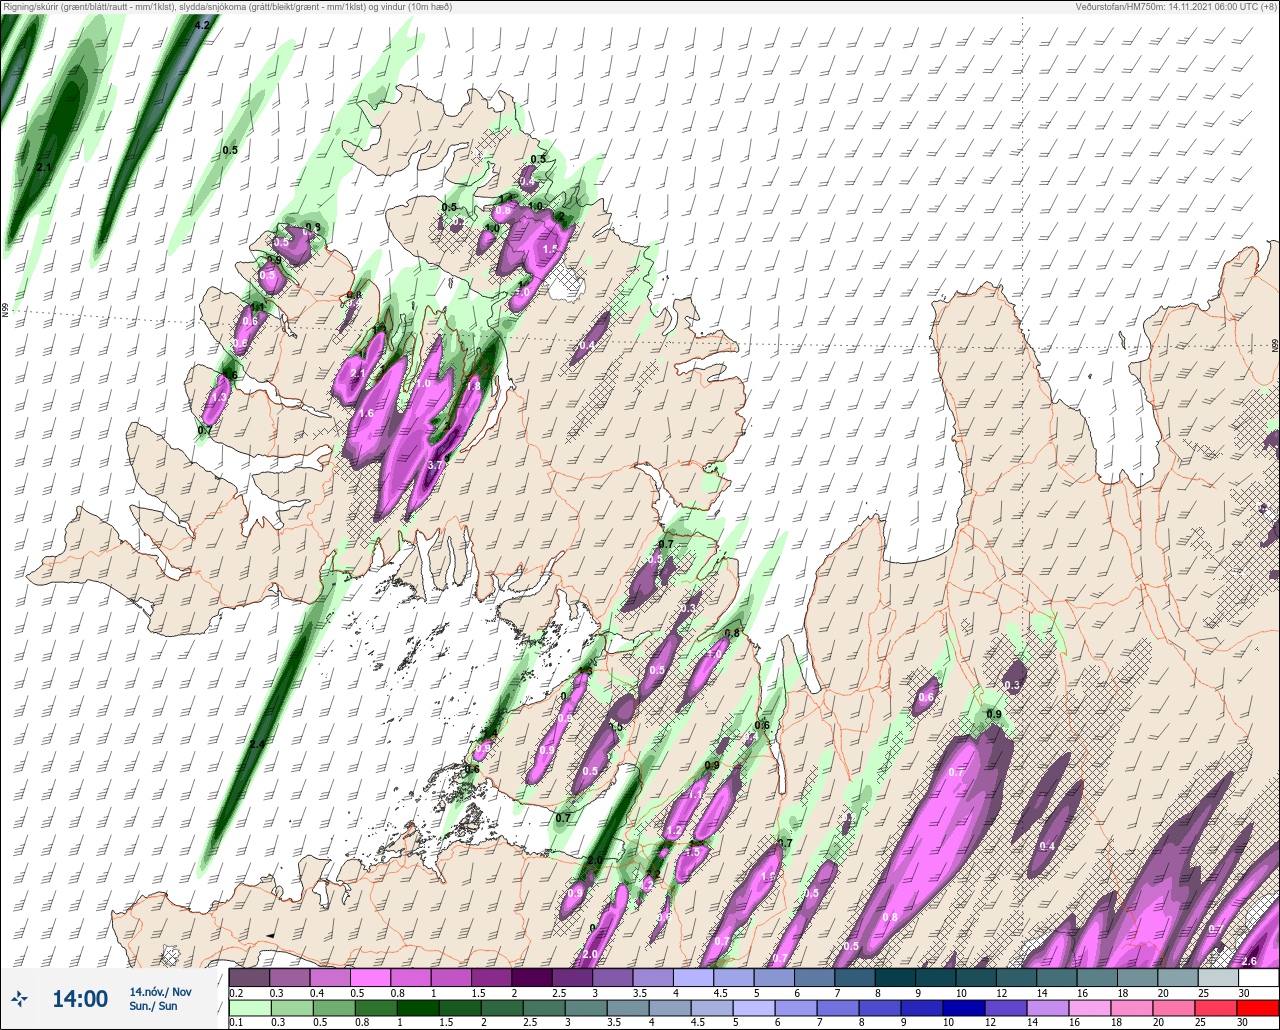Click the 'Sun./ Sun' weekday label
Screen dimensions: 1280x1030
pos(153,1006)
